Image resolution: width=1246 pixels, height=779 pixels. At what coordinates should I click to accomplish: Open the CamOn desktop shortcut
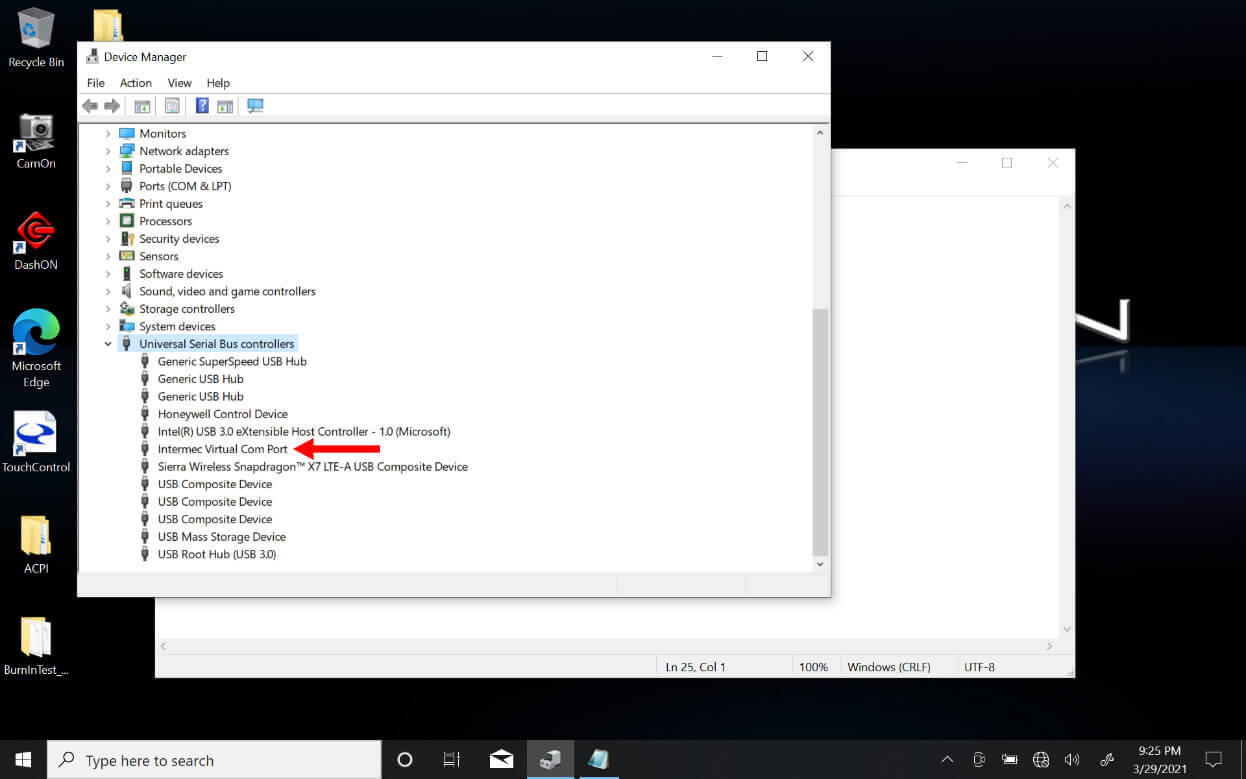(36, 140)
